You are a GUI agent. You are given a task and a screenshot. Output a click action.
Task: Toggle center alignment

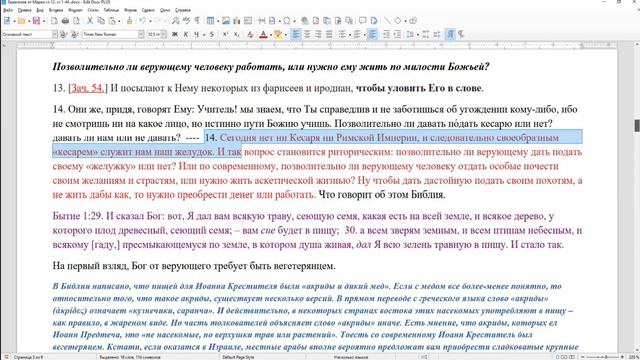tap(307, 35)
